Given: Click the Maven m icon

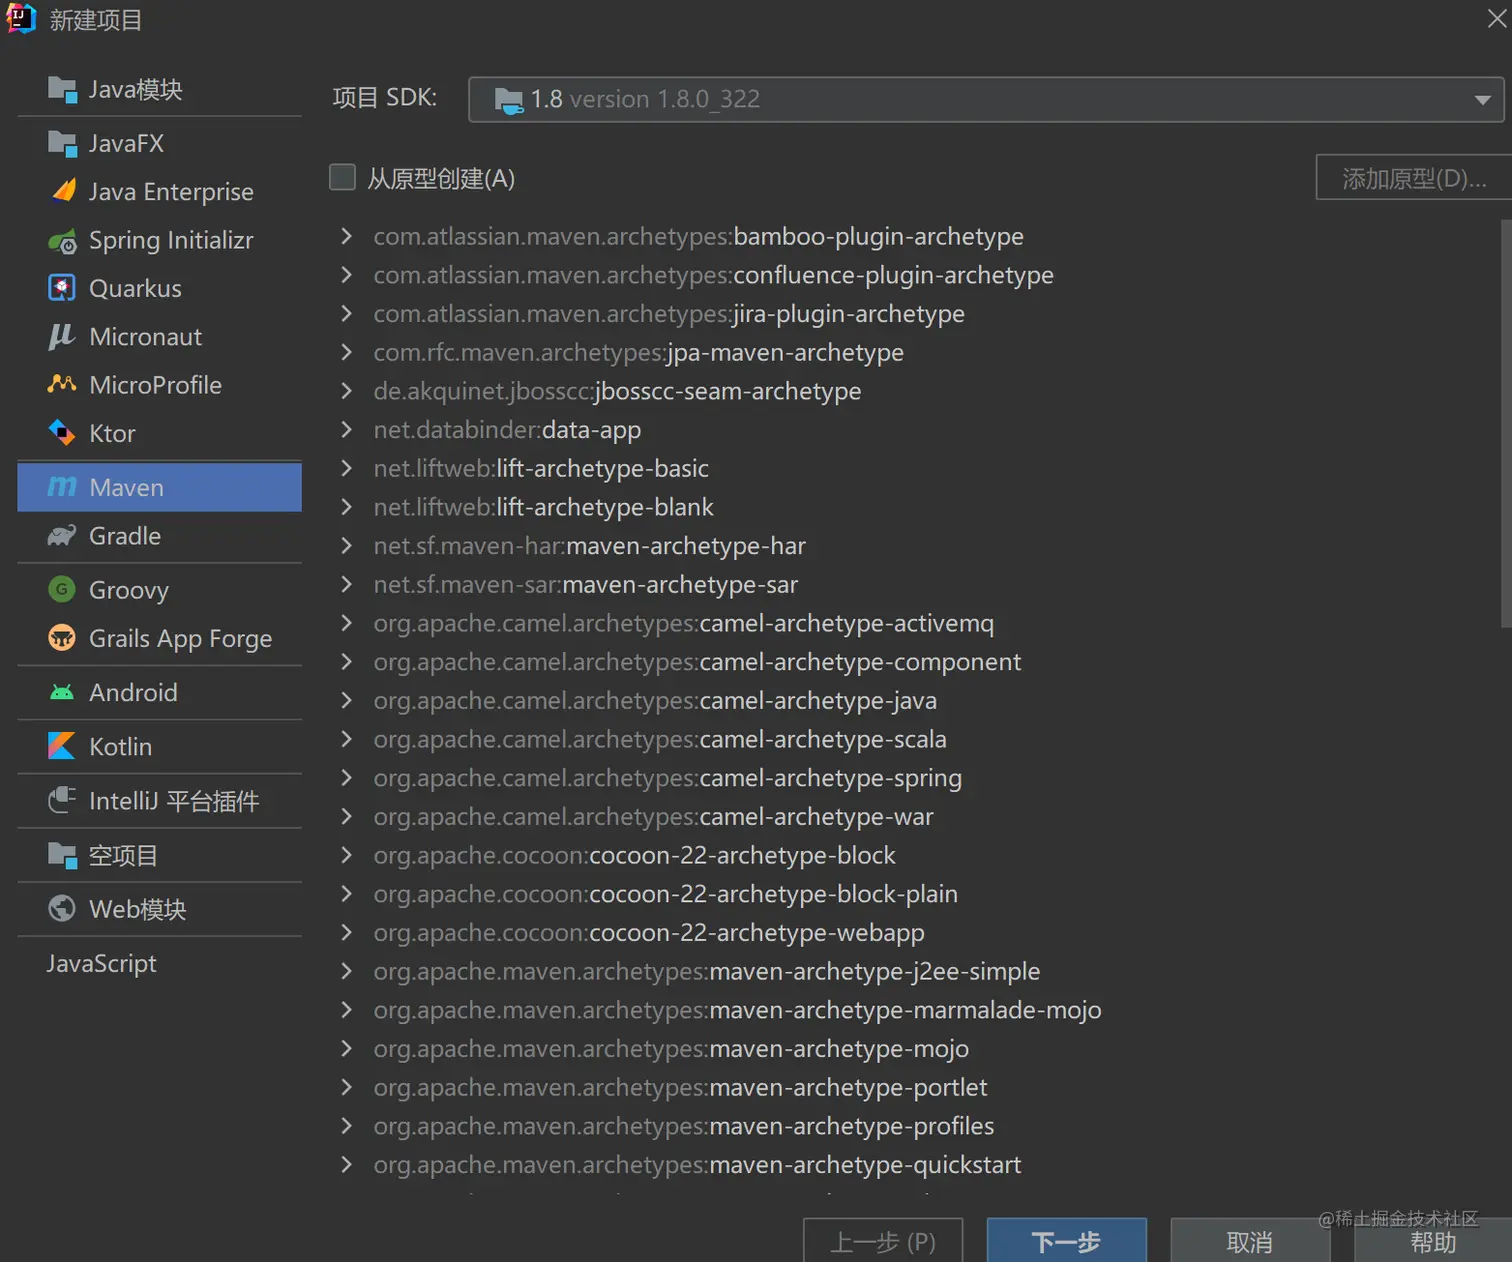Looking at the screenshot, I should tap(62, 487).
